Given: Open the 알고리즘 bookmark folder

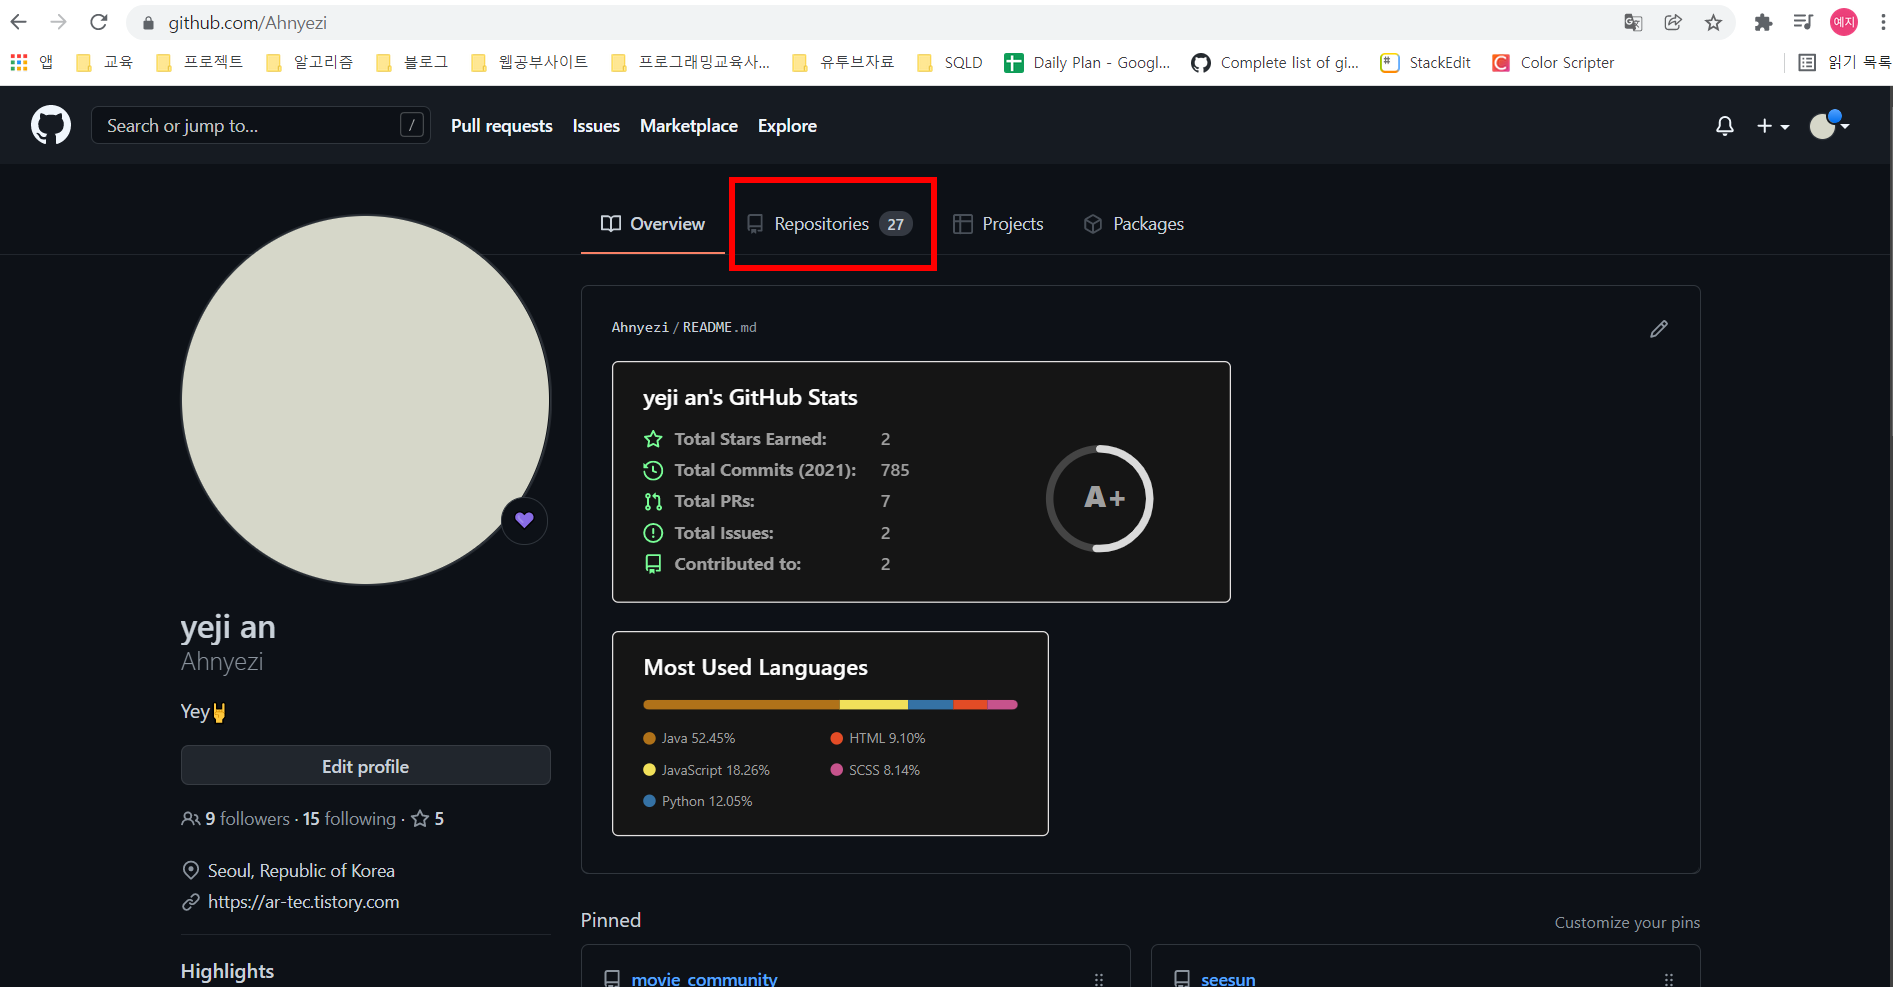Looking at the screenshot, I should click(309, 62).
